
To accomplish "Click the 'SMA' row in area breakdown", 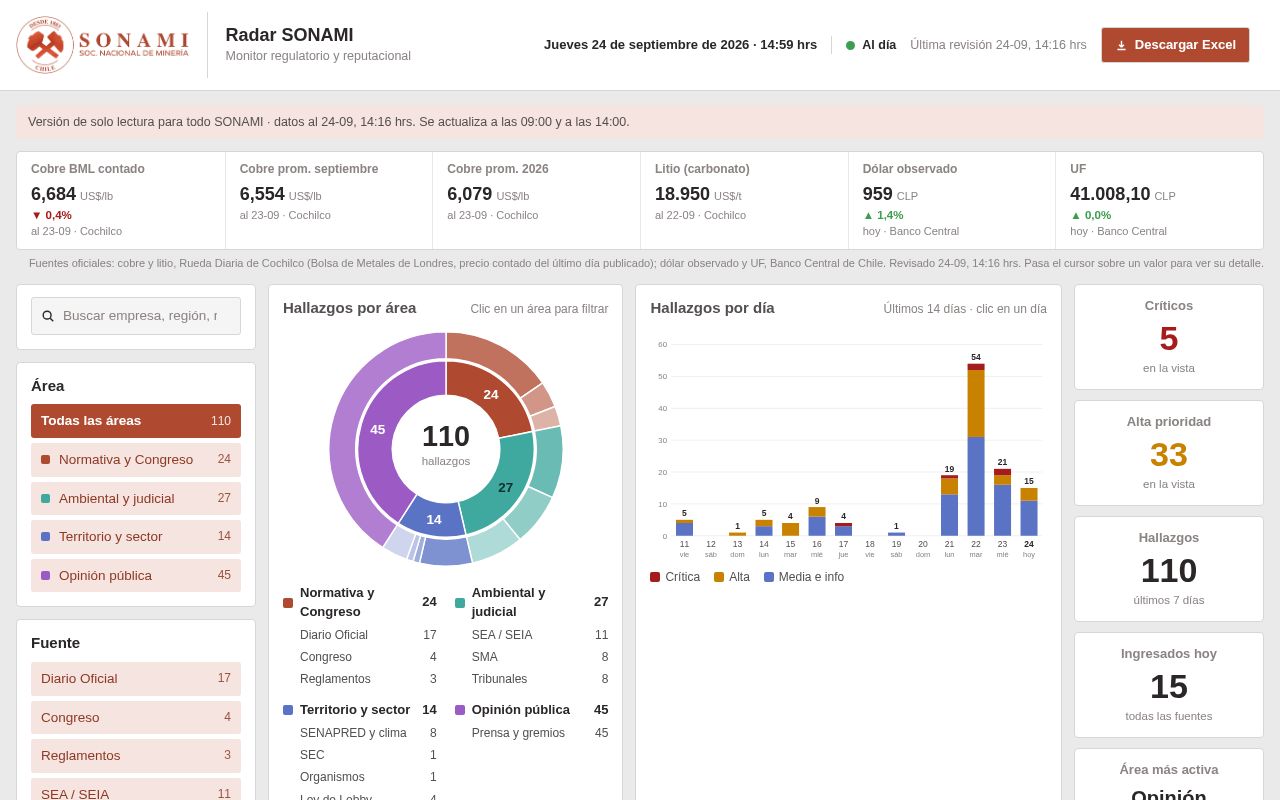I will click(x=540, y=657).
